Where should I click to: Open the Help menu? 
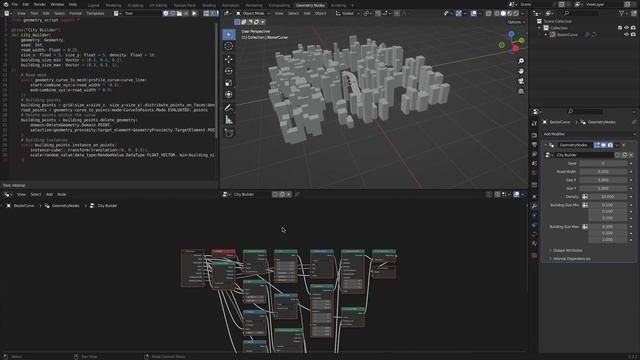pyautogui.click(x=73, y=4)
